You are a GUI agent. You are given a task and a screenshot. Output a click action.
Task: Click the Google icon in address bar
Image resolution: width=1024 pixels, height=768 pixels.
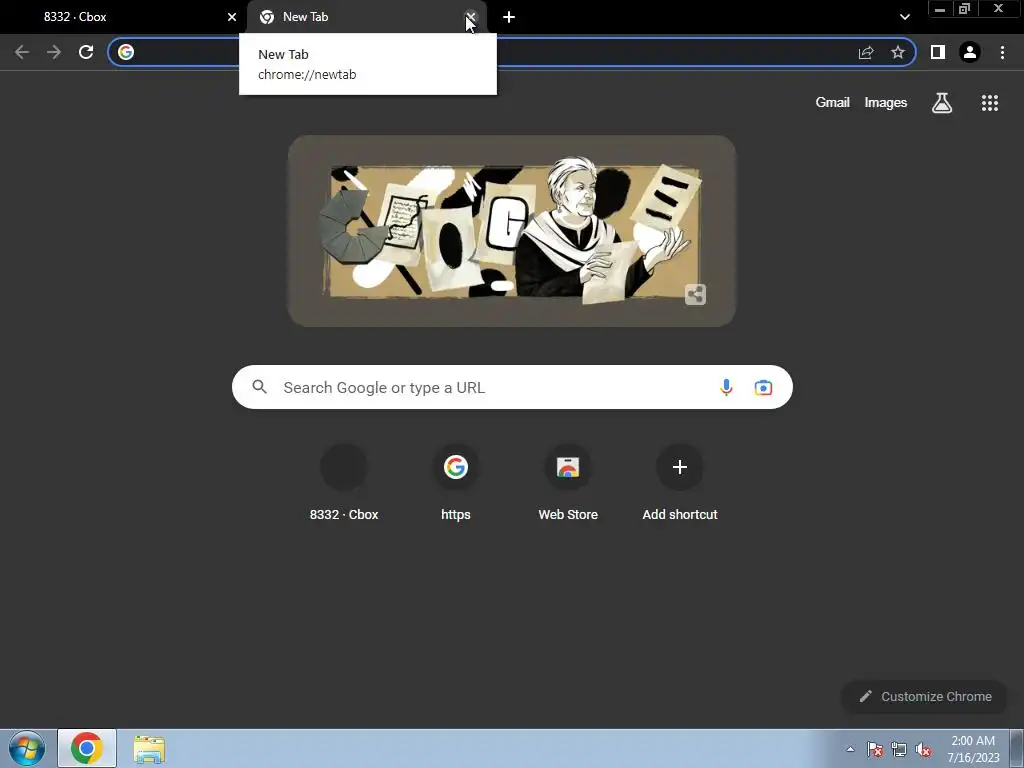pyautogui.click(x=126, y=52)
